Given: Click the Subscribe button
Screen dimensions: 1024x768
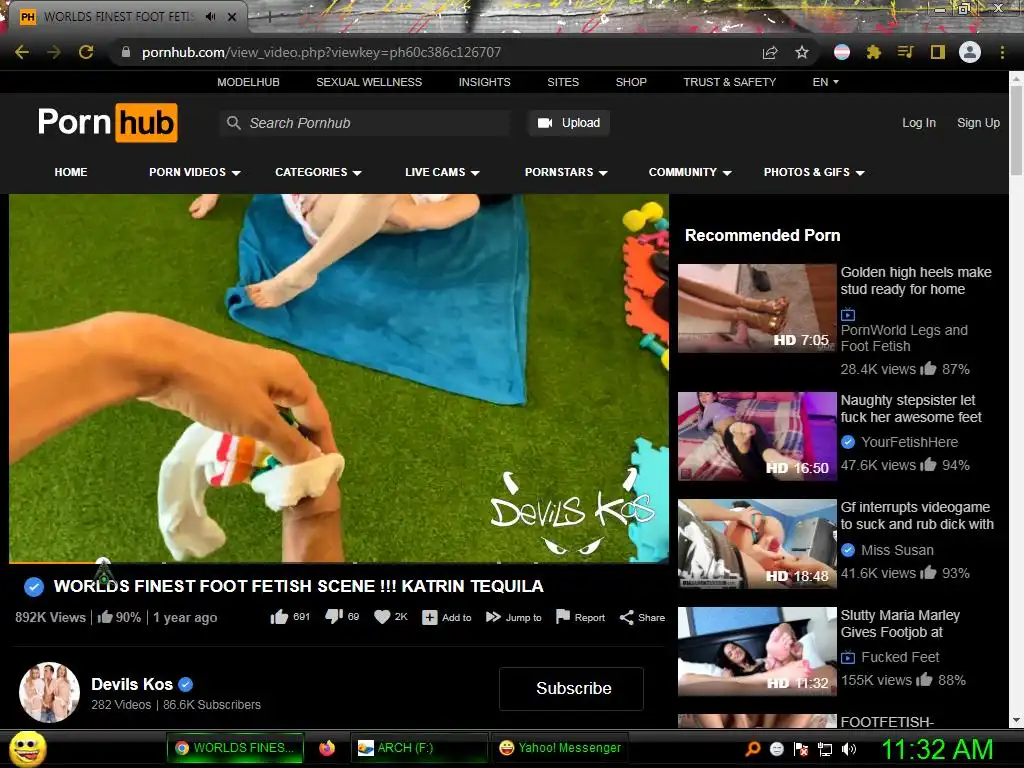Looking at the screenshot, I should click(x=571, y=689).
